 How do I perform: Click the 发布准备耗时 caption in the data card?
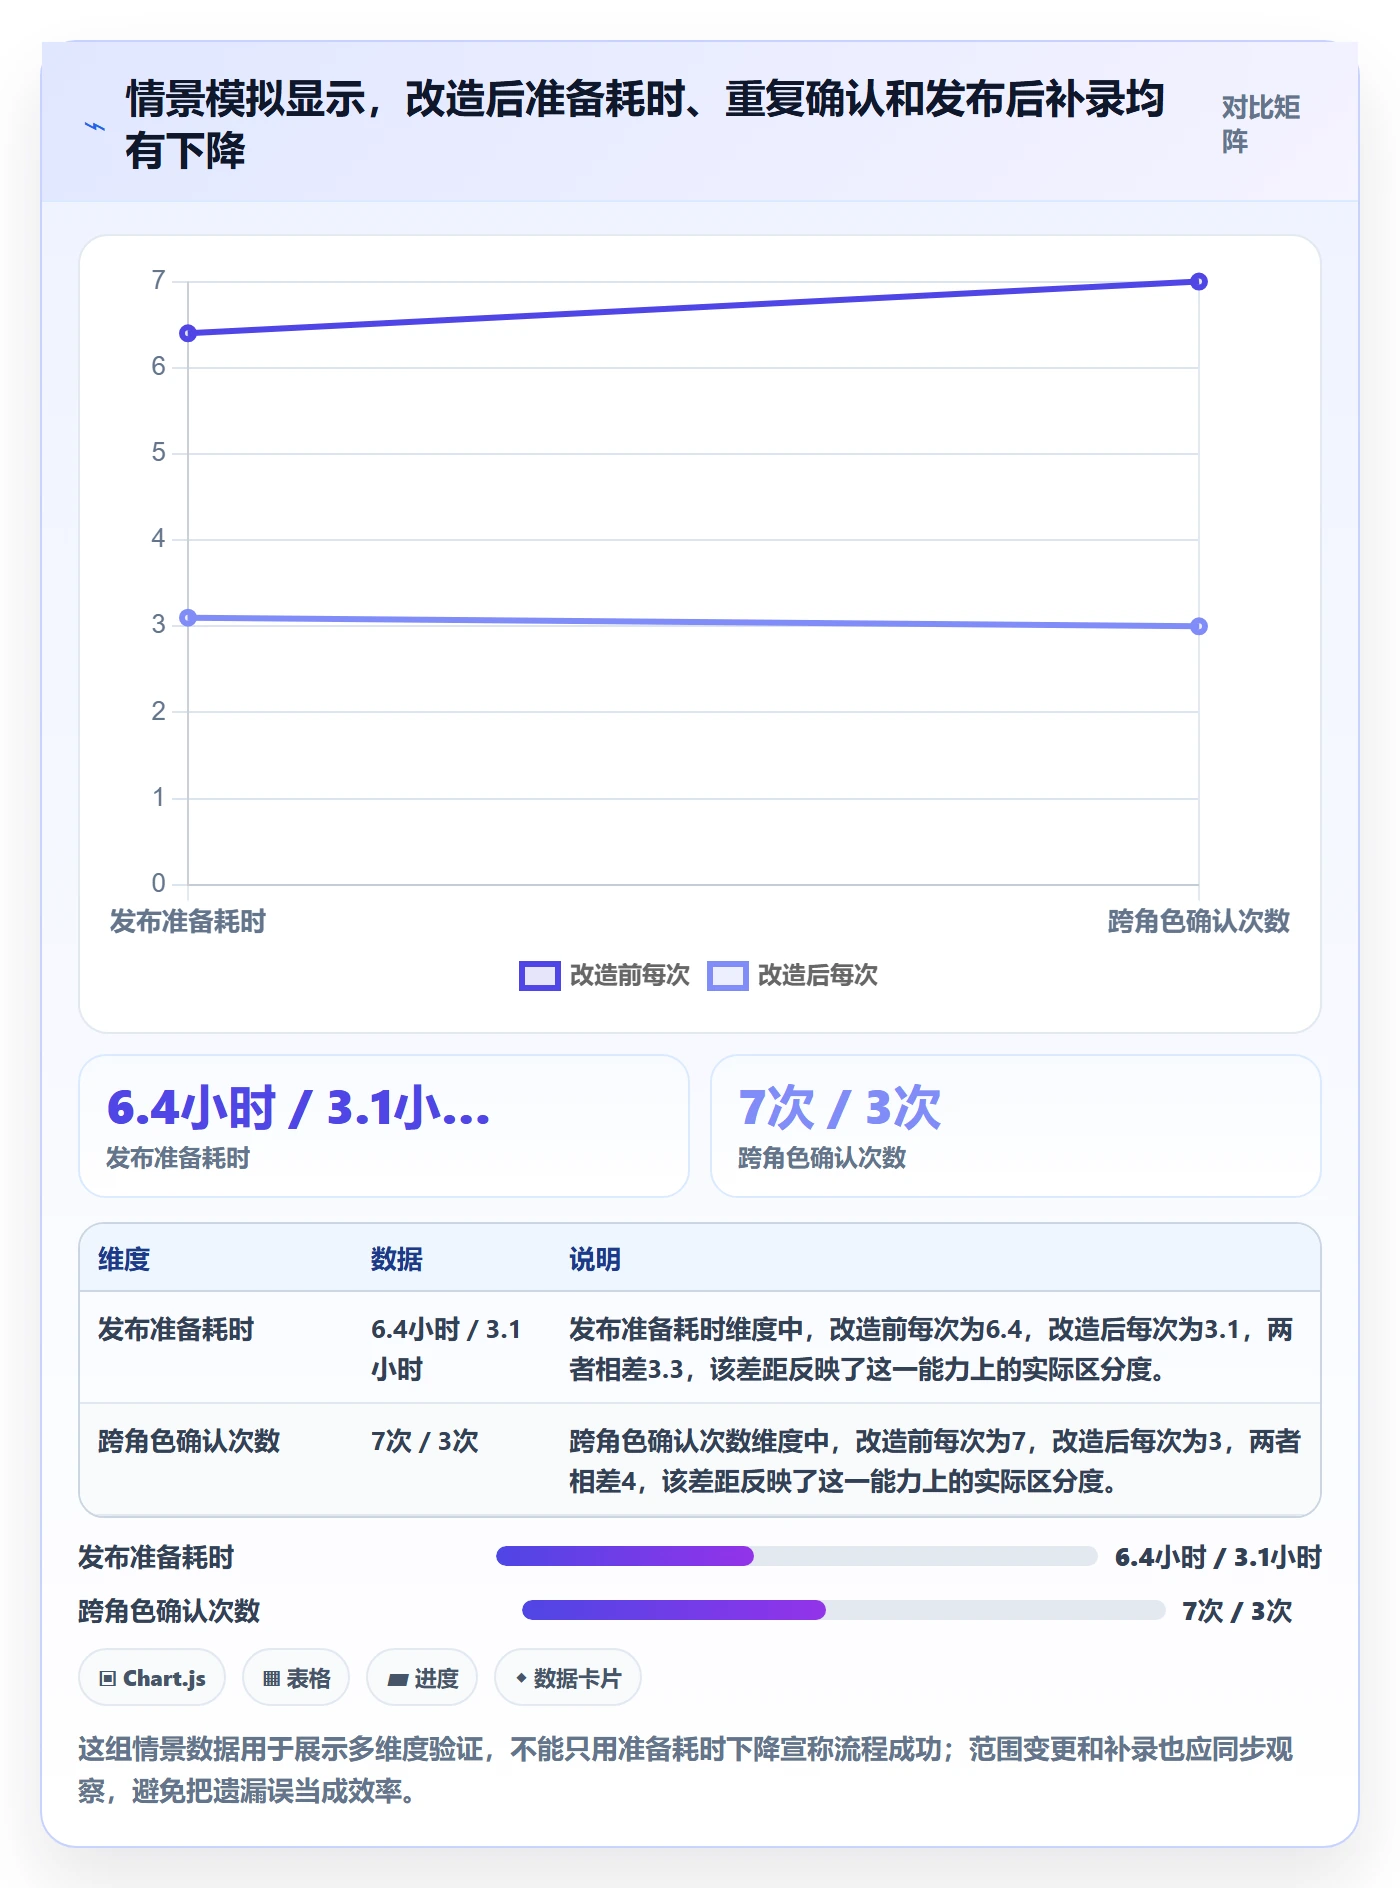point(178,1158)
